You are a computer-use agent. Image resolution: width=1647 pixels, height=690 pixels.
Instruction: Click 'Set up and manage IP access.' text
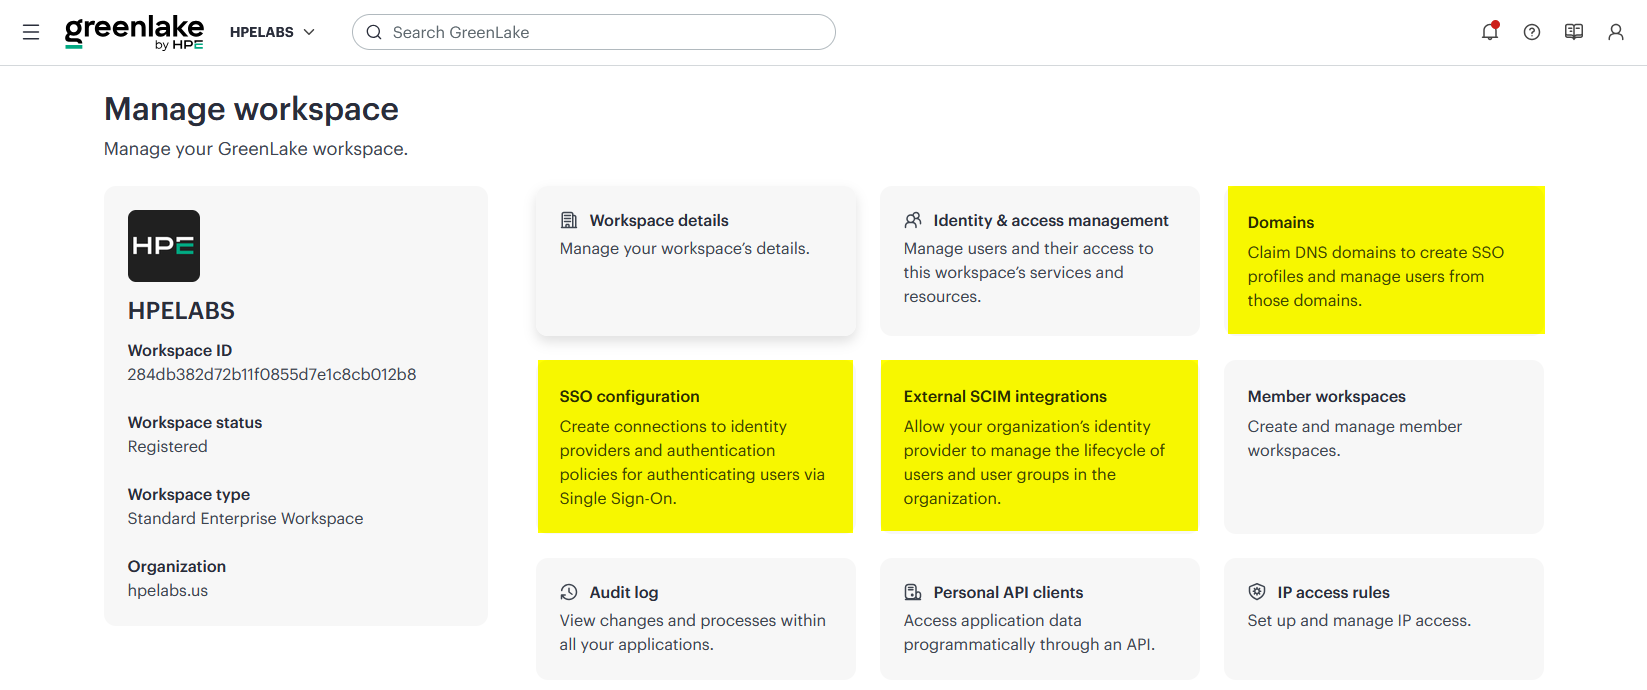pyautogui.click(x=1360, y=620)
